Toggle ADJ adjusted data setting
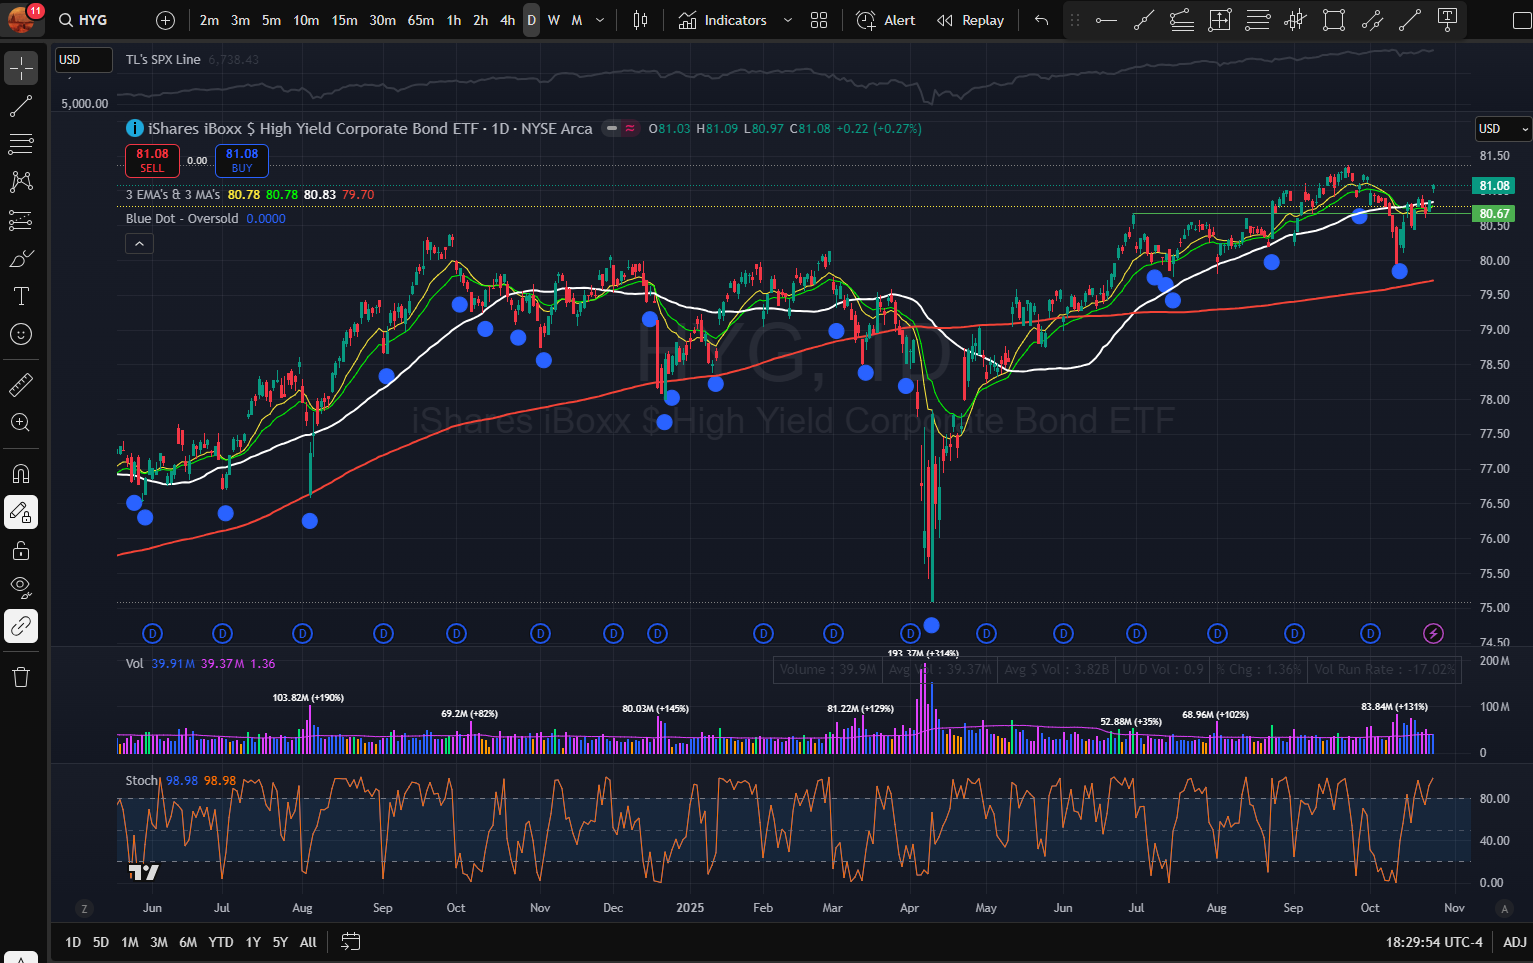Screen dimensions: 1533x963 pos(1515,942)
